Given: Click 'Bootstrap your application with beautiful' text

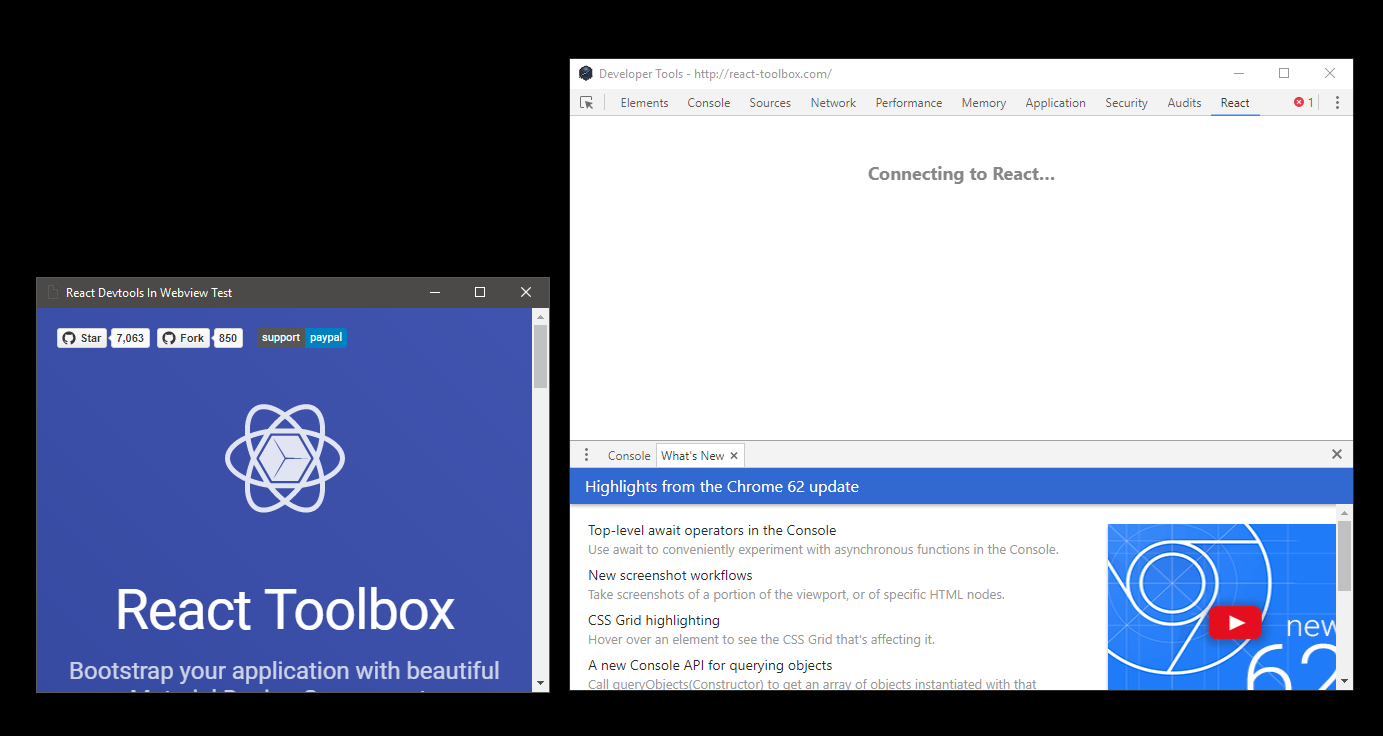Looking at the screenshot, I should click(285, 670).
